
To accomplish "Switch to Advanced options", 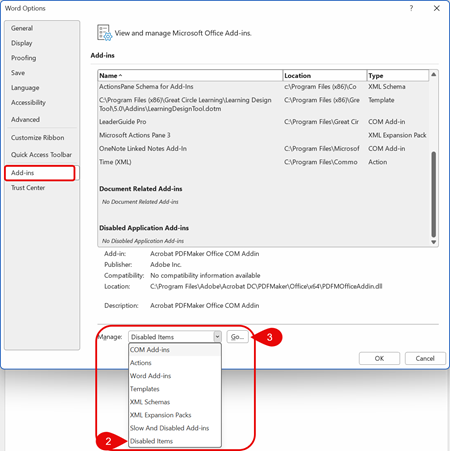I will click(25, 119).
